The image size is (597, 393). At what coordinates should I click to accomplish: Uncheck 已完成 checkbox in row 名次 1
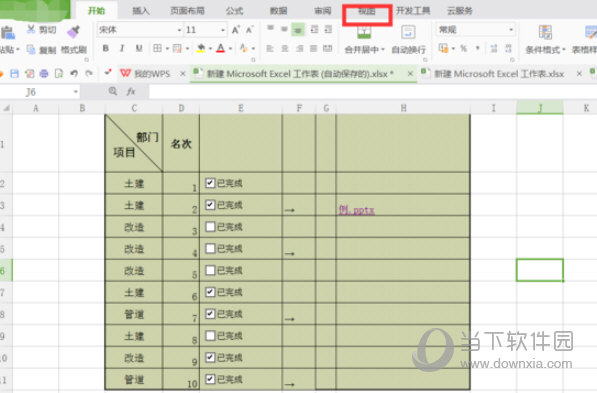click(x=210, y=183)
